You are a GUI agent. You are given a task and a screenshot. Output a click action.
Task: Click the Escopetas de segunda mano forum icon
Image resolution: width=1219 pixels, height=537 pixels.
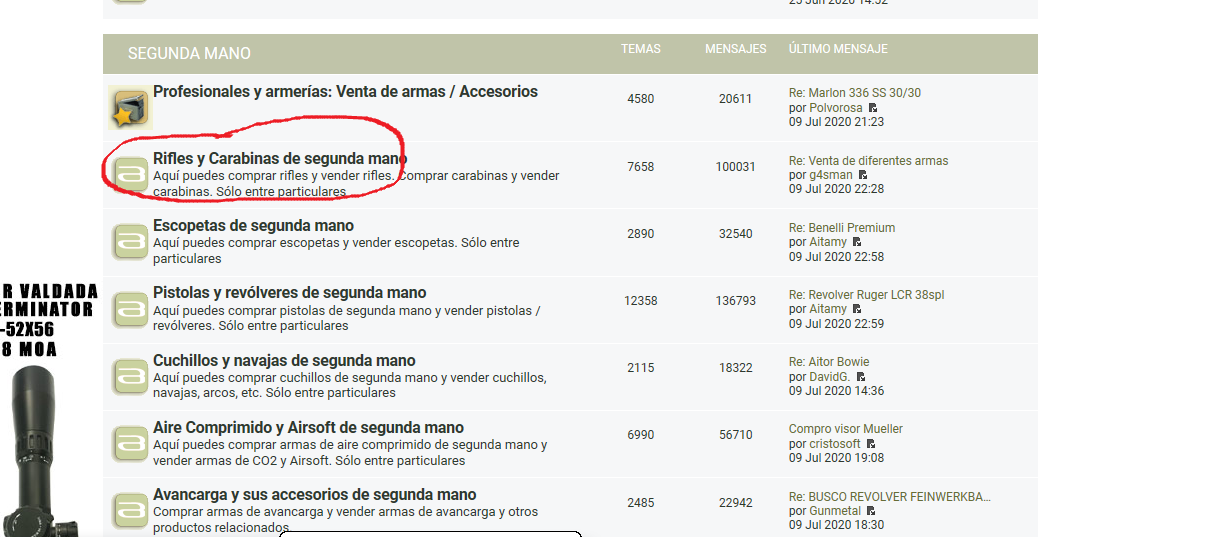tap(130, 242)
